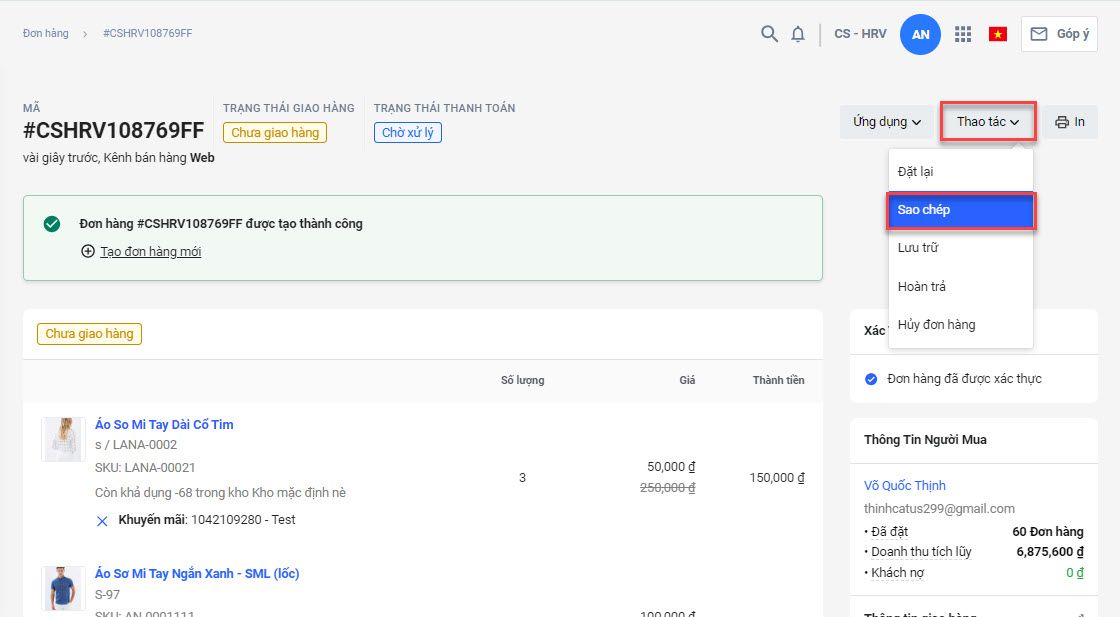This screenshot has width=1120, height=617.
Task: Click the struck-through 250,000 ₫ price
Action: point(668,488)
